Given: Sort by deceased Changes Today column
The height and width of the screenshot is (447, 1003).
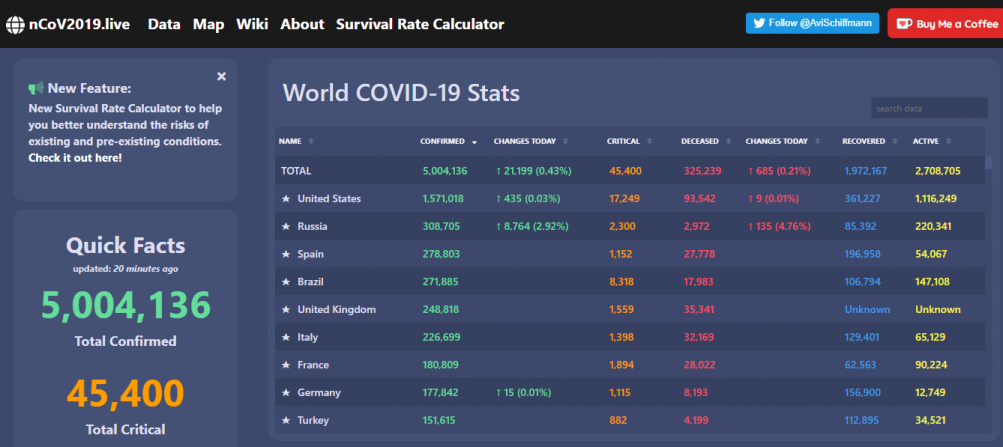Looking at the screenshot, I should coord(783,141).
